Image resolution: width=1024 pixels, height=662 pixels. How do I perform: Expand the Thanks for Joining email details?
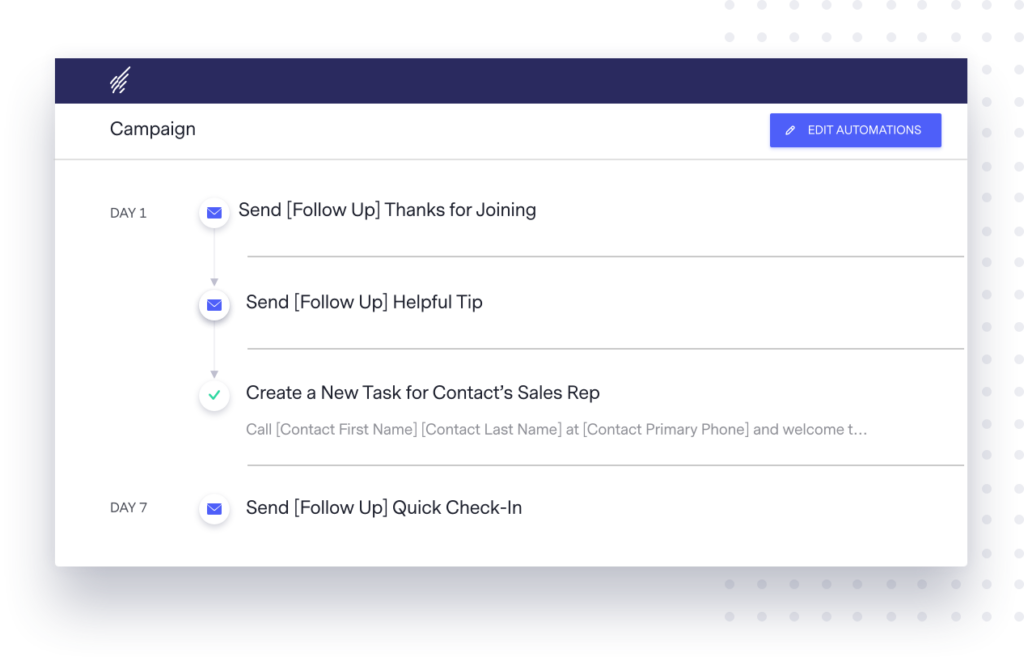coord(387,210)
